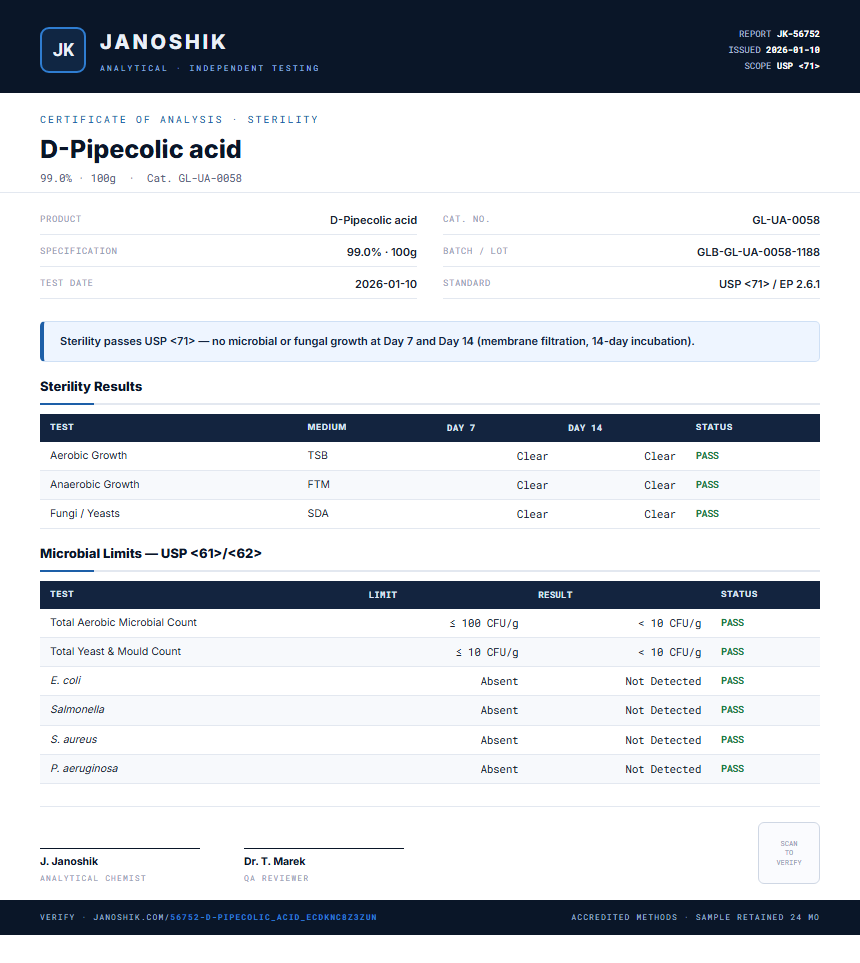Click the Standard value USP <71> / EP 2.6.1
860x963 pixels.
click(769, 284)
